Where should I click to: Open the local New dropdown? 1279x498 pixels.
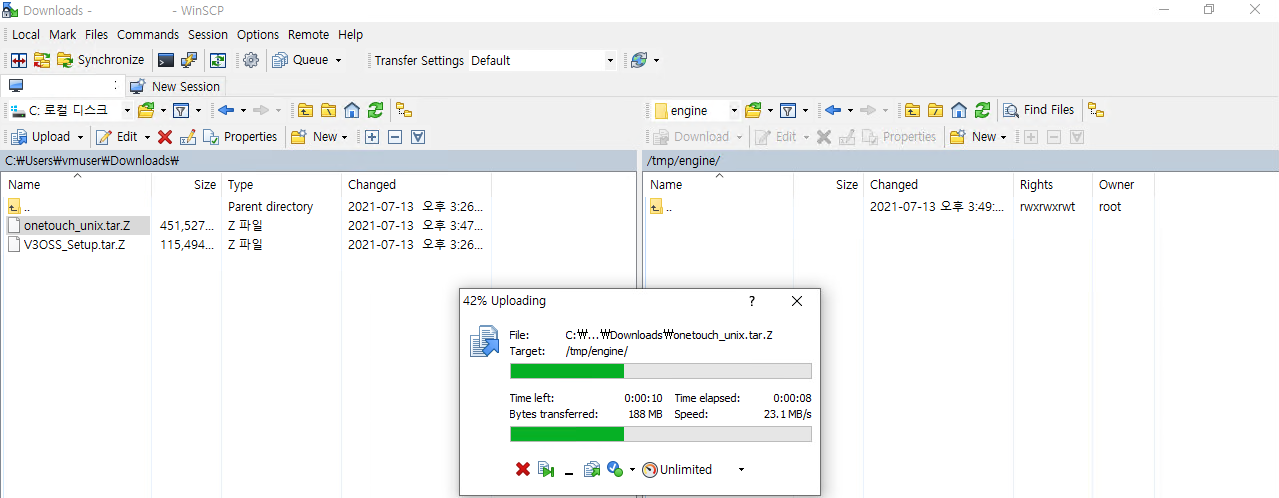[x=319, y=136]
